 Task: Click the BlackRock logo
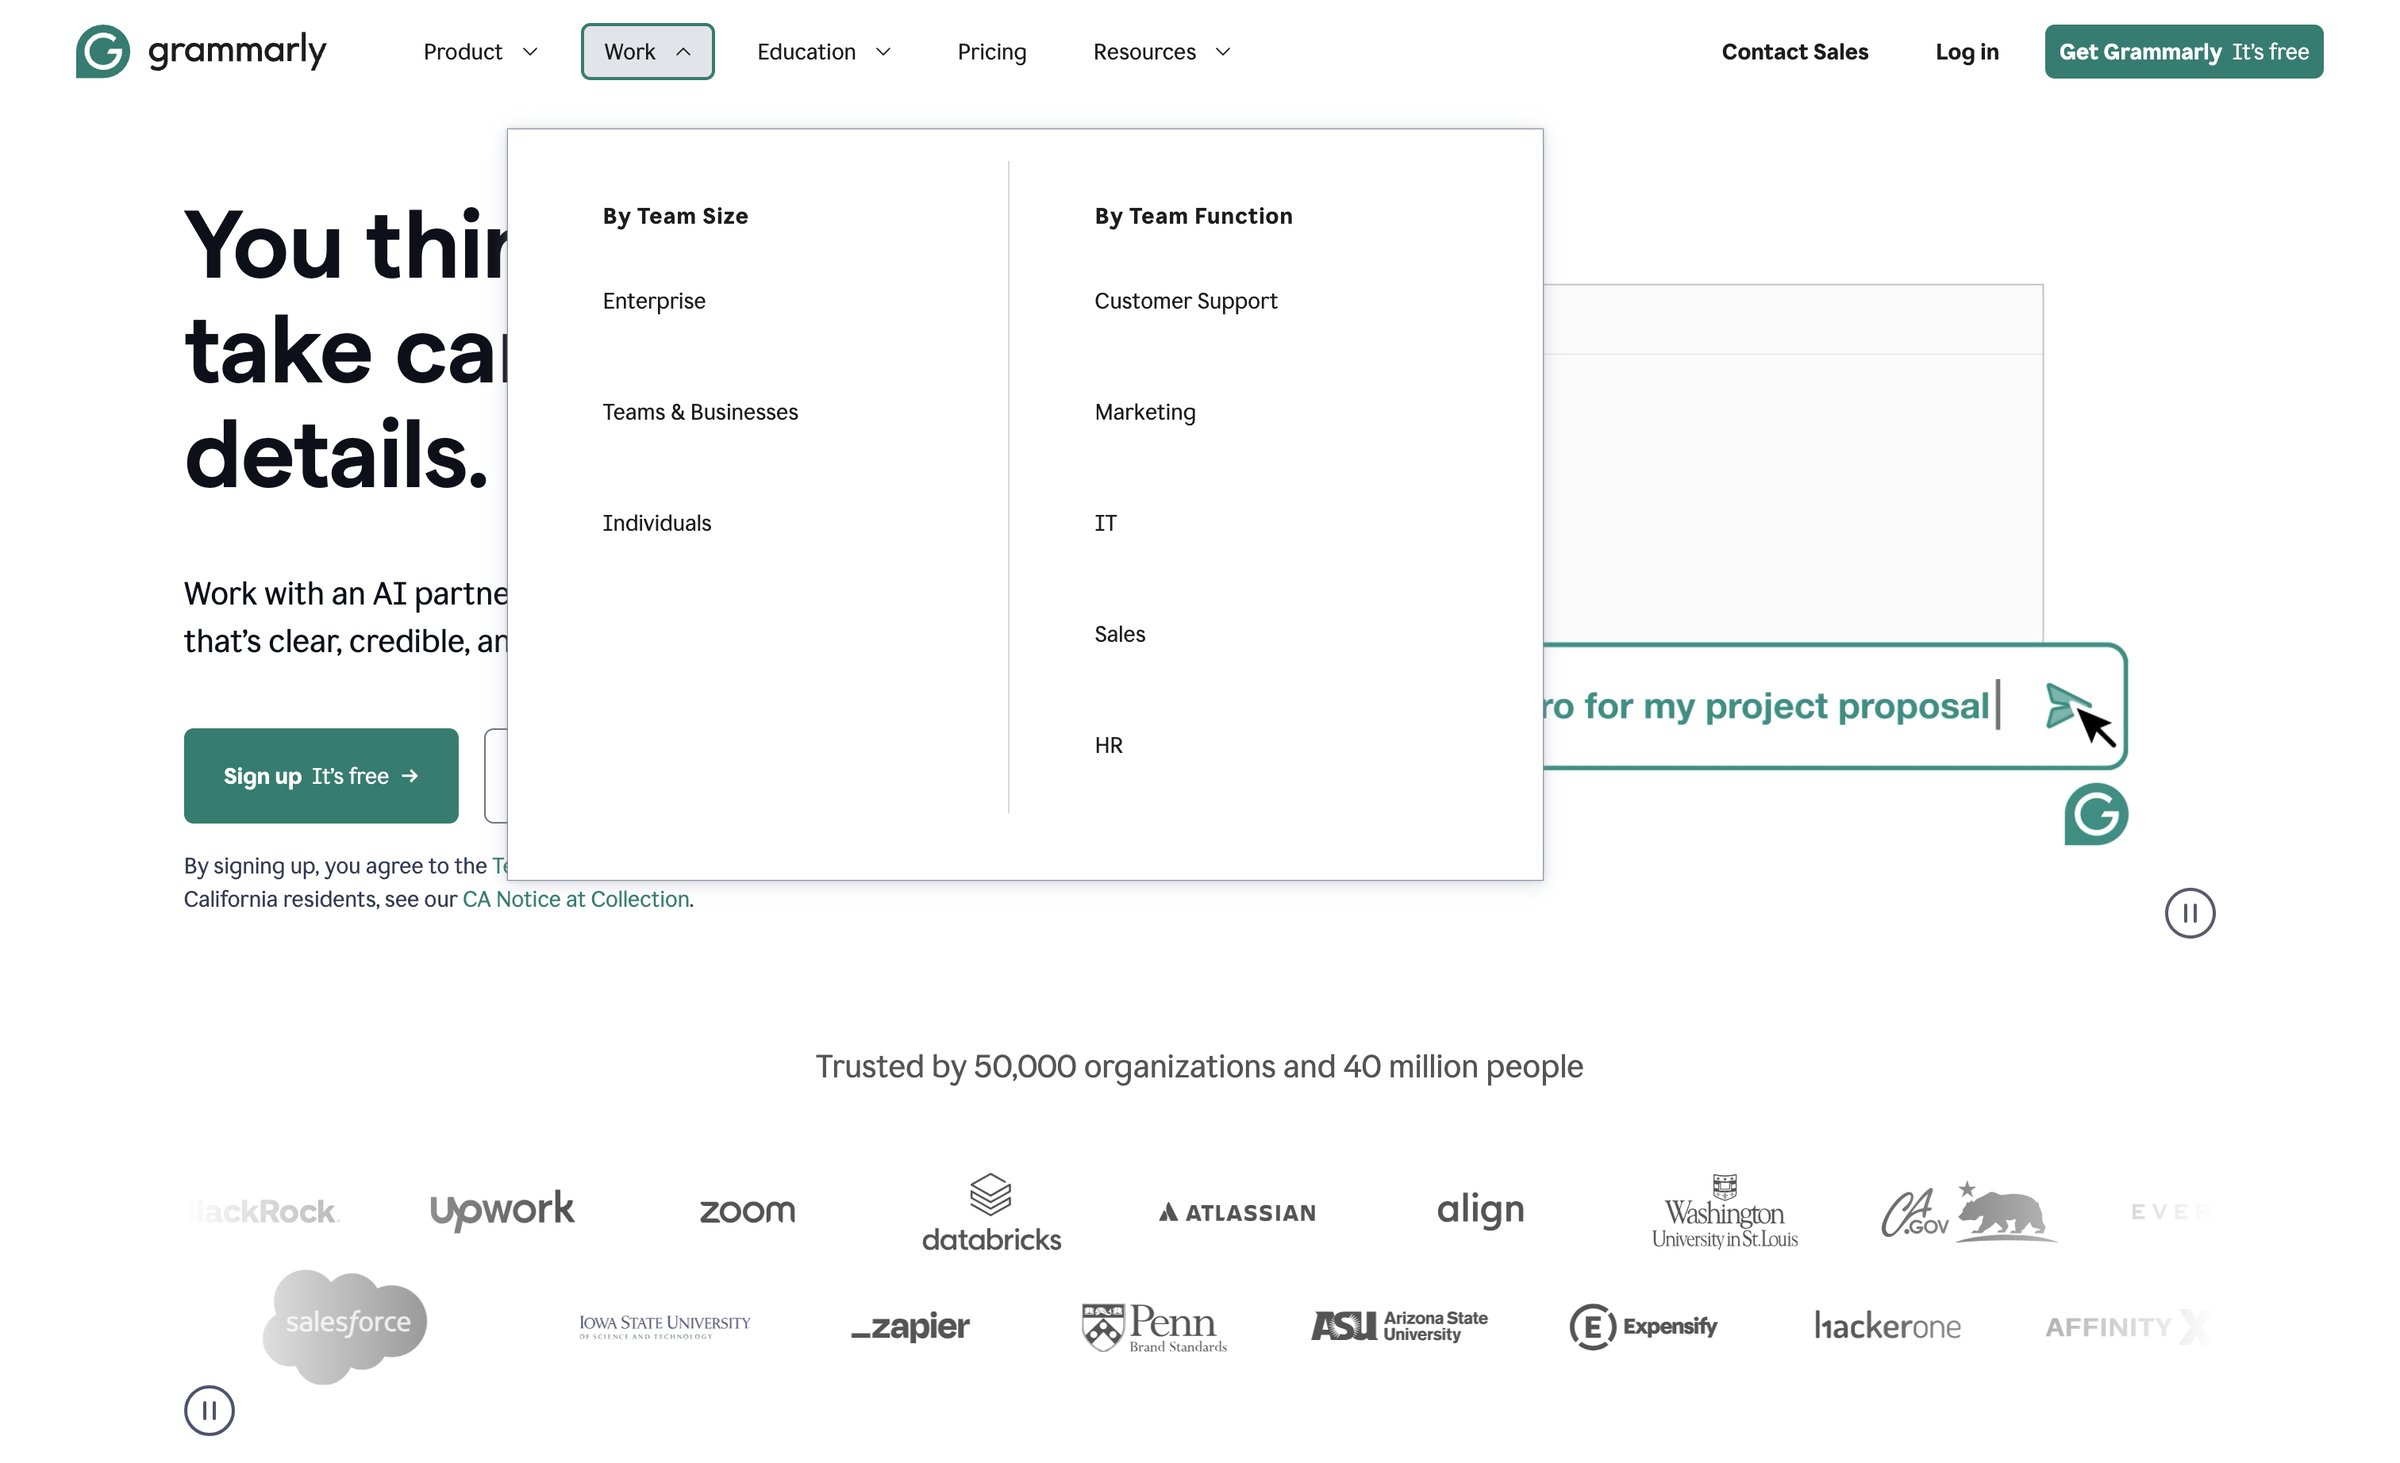(264, 1212)
